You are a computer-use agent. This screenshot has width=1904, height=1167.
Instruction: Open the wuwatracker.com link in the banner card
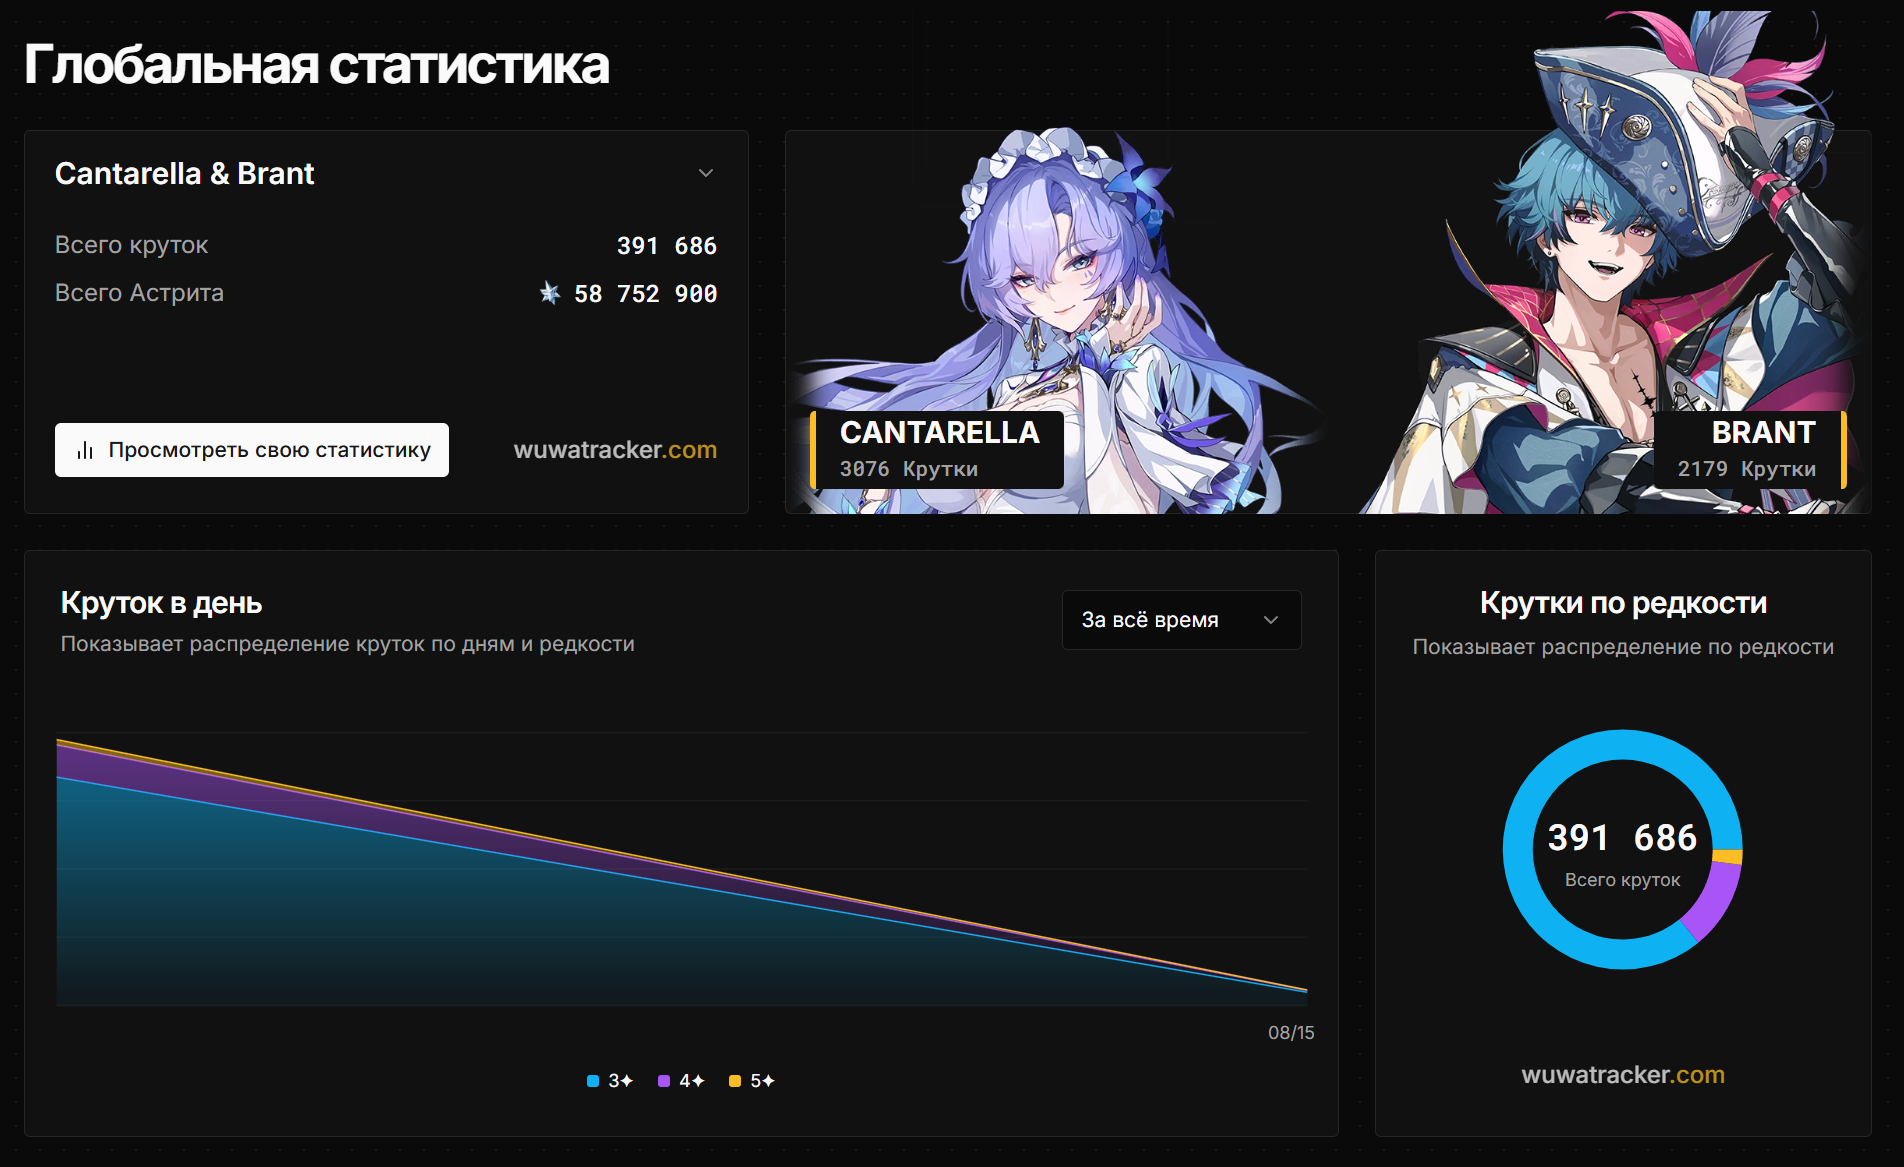(615, 450)
